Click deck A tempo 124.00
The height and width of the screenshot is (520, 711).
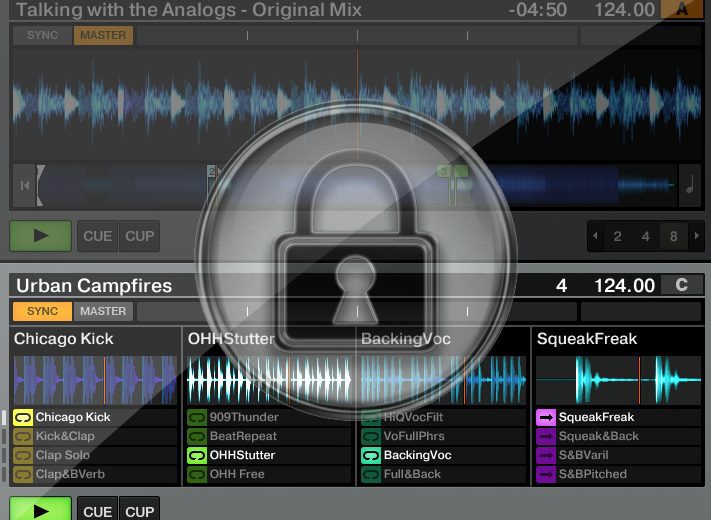624,10
